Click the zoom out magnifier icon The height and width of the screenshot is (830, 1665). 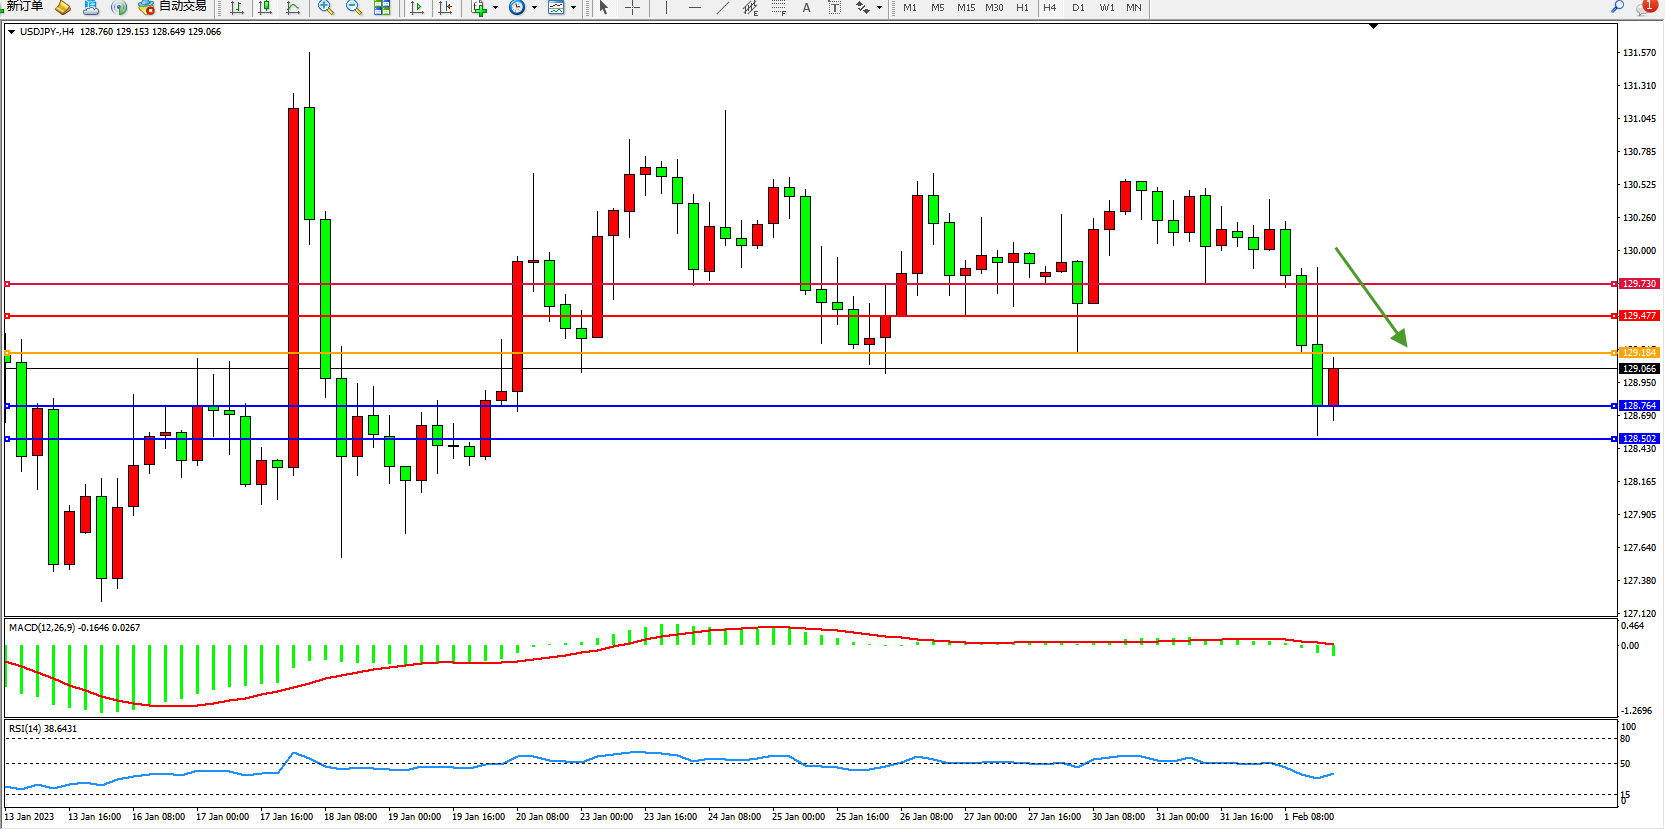[x=354, y=8]
